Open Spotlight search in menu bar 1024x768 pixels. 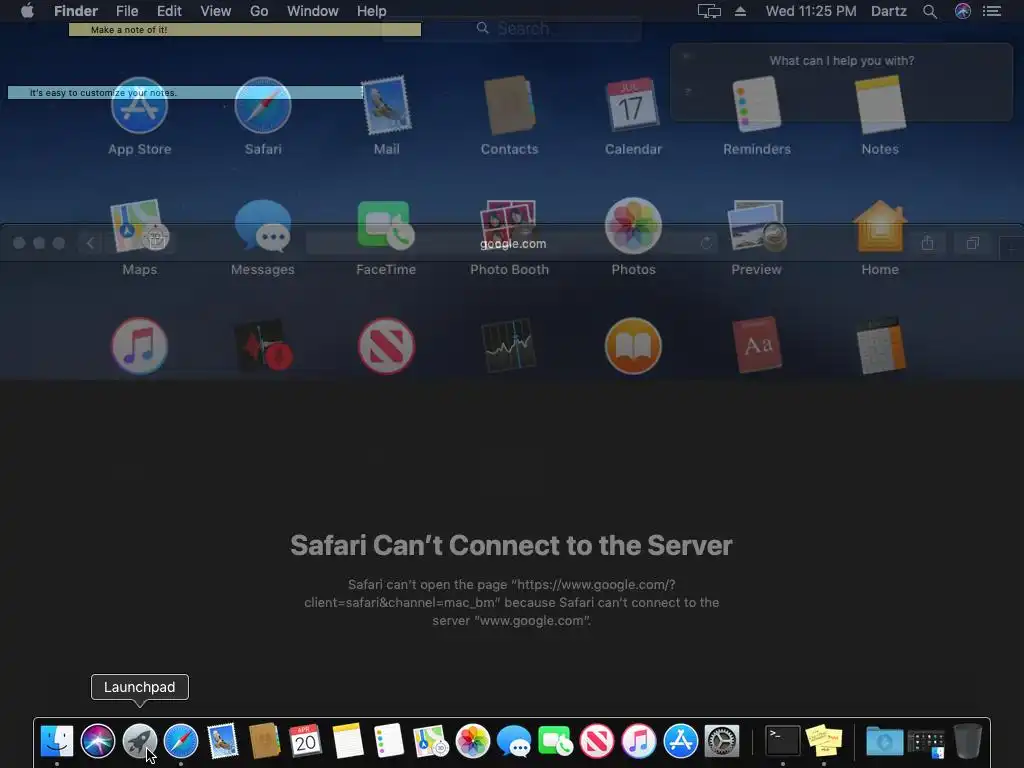930,11
